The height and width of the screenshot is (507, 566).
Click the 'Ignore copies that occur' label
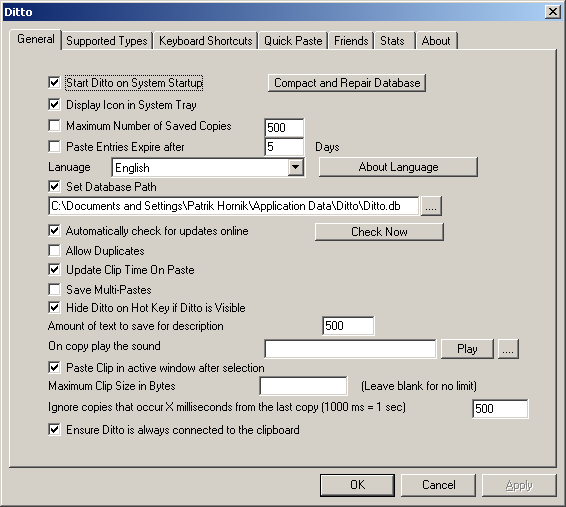(x=227, y=407)
